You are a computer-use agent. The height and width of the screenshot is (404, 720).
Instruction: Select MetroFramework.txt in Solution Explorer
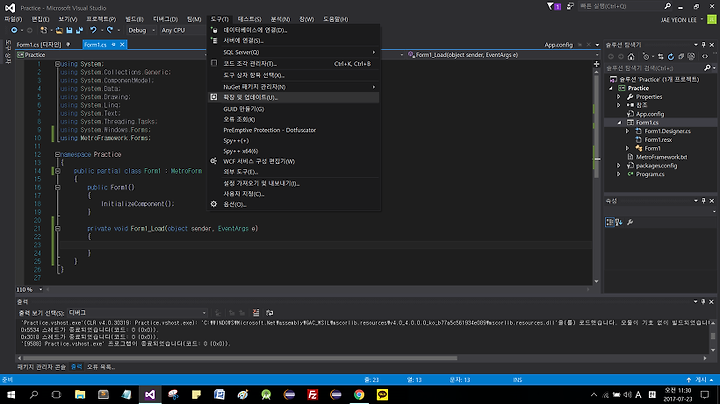coord(661,157)
